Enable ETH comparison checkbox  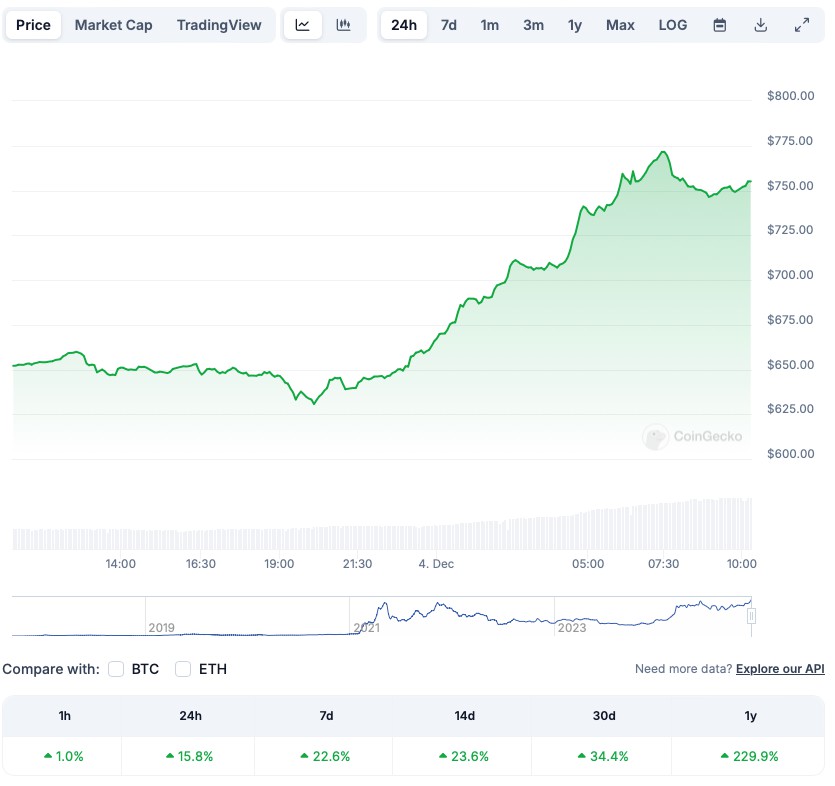183,669
